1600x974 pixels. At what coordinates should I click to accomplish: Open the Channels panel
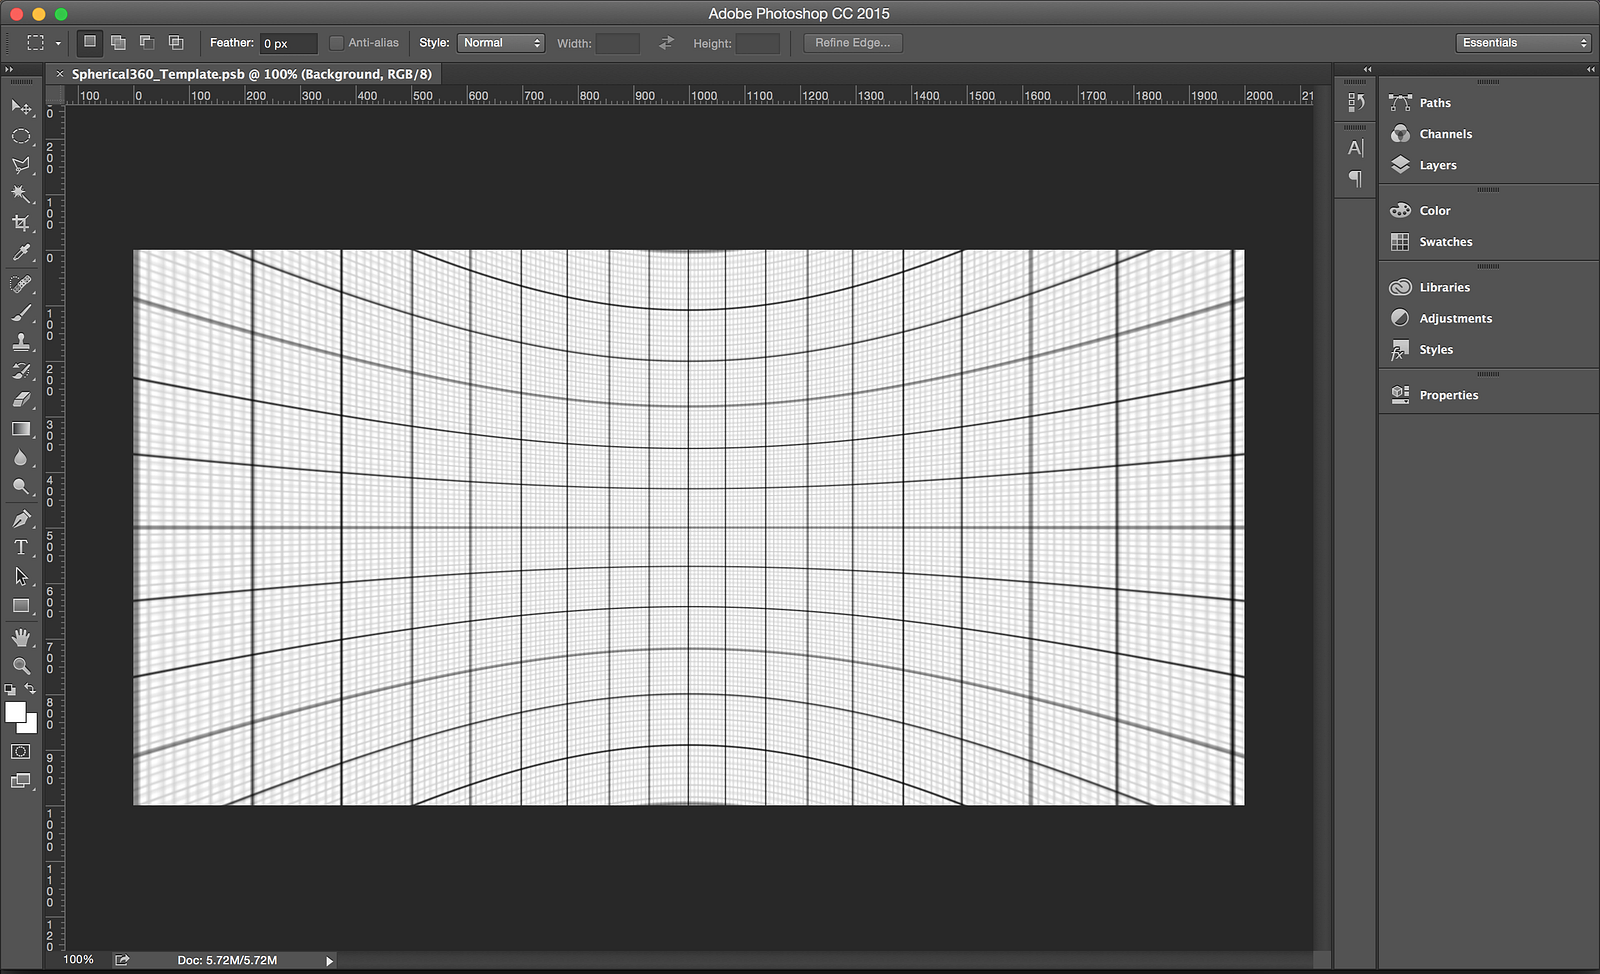pyautogui.click(x=1445, y=134)
